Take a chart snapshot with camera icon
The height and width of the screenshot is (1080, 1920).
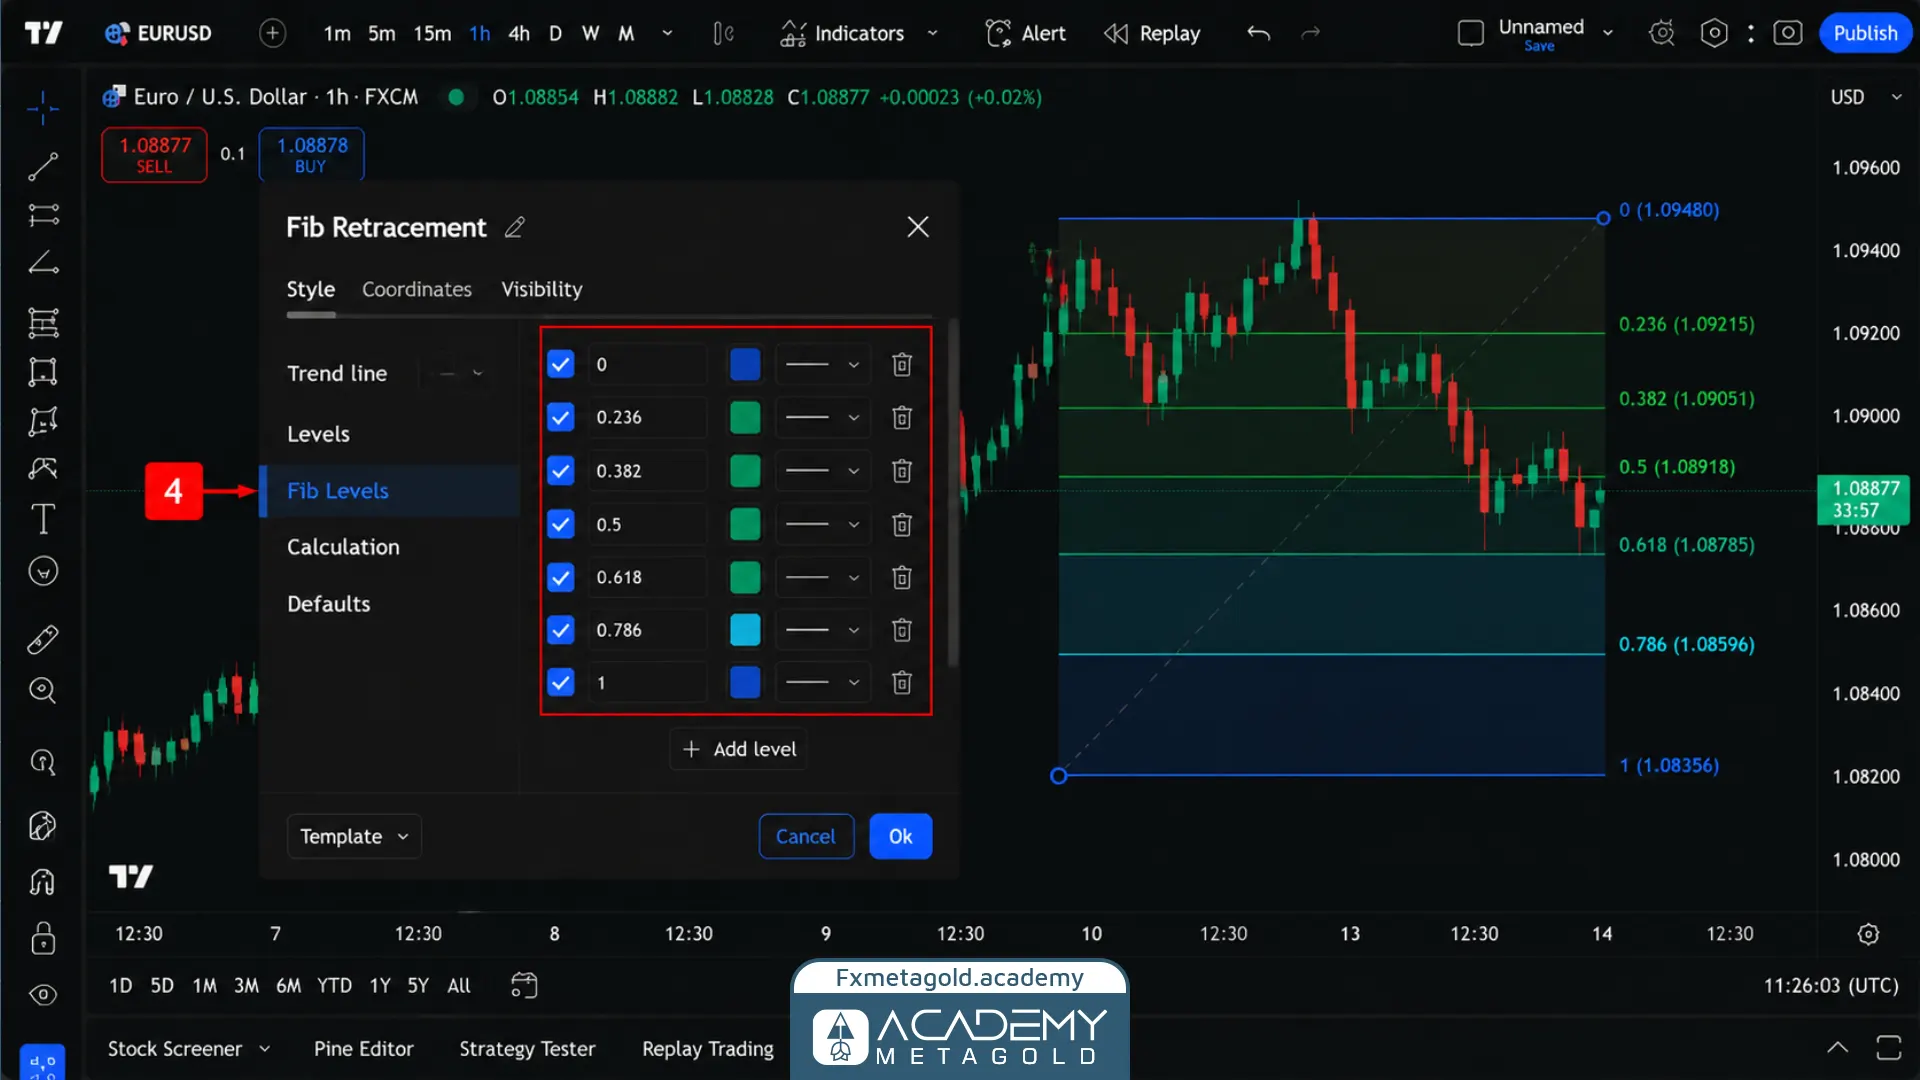[1788, 33]
